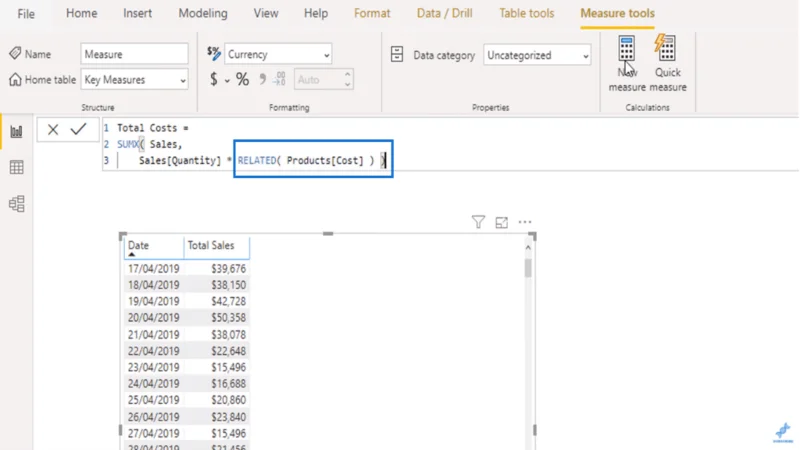
Task: Open the File menu
Action: (x=26, y=14)
